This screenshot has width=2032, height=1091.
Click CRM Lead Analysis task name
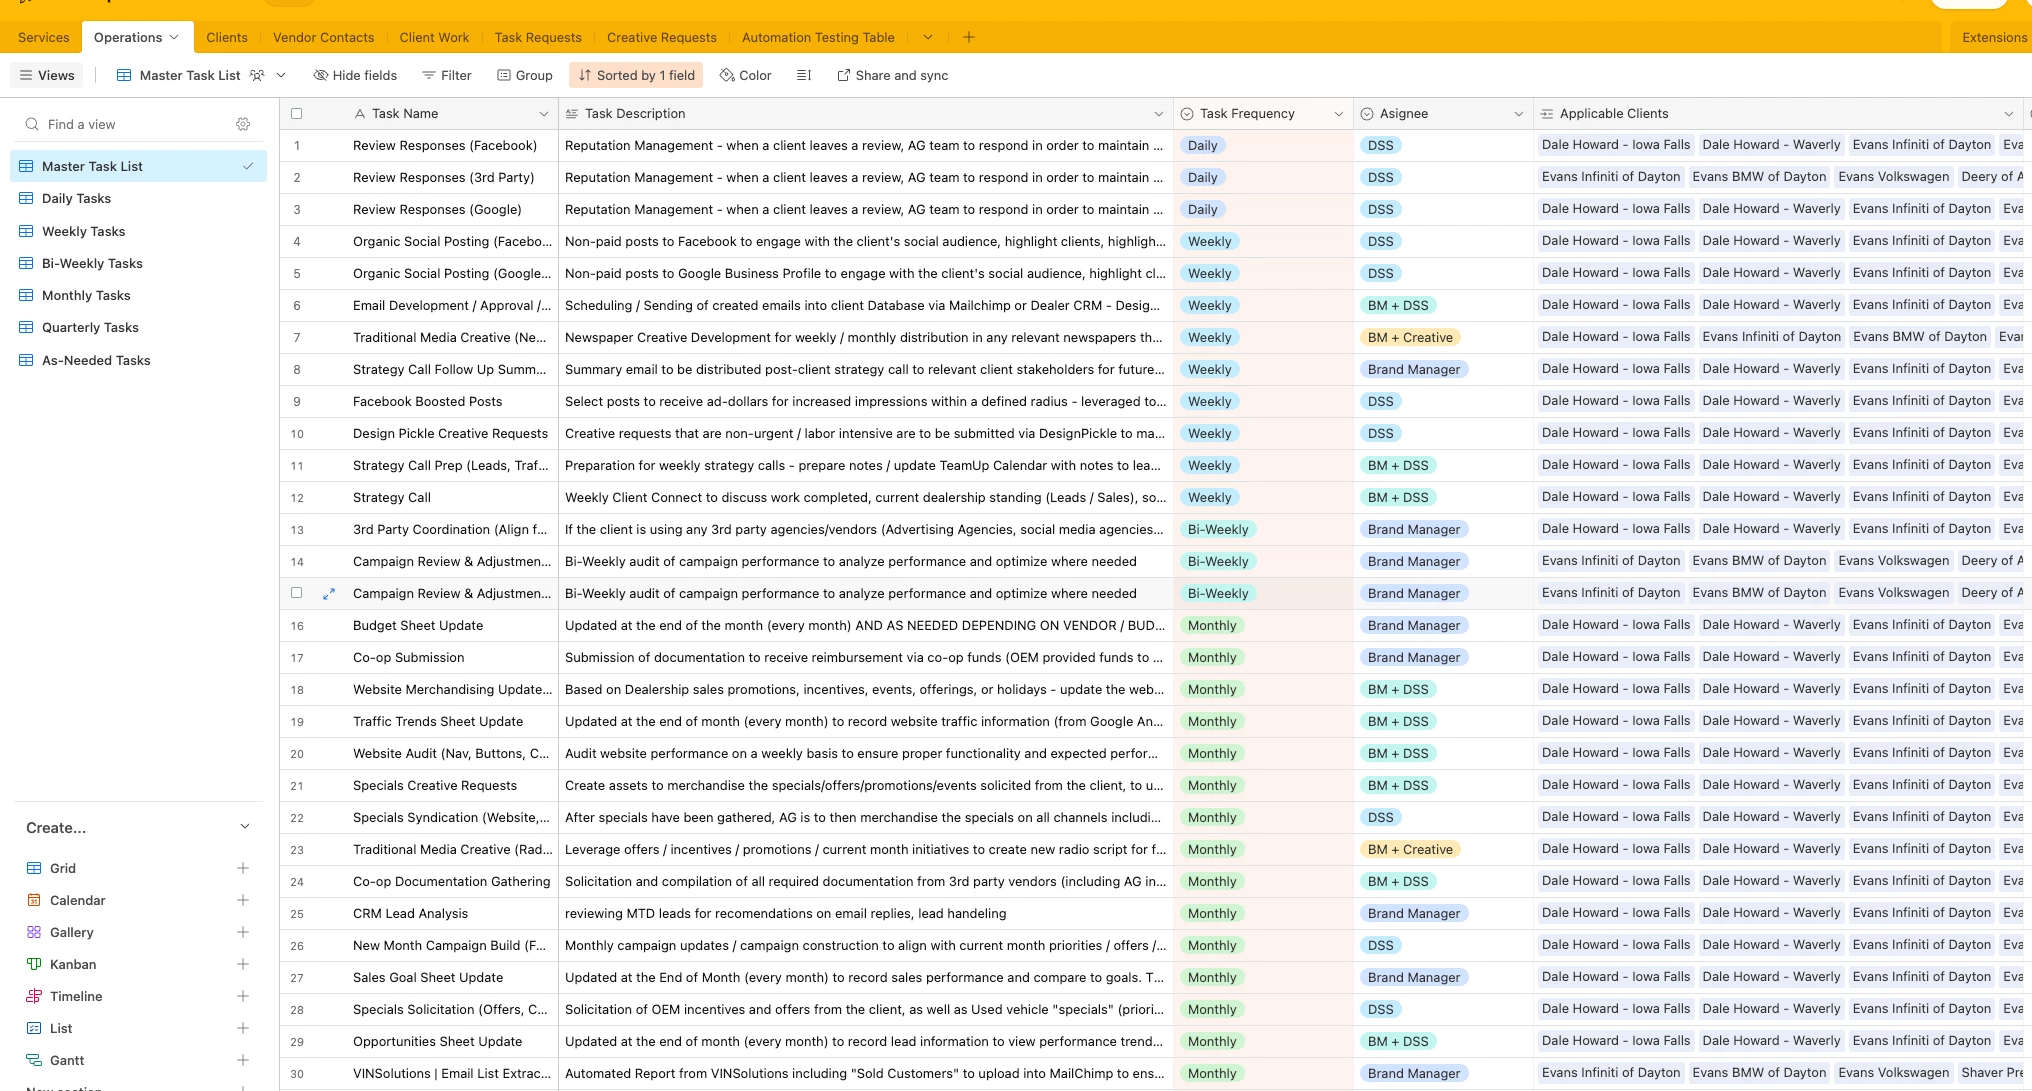coord(411,913)
